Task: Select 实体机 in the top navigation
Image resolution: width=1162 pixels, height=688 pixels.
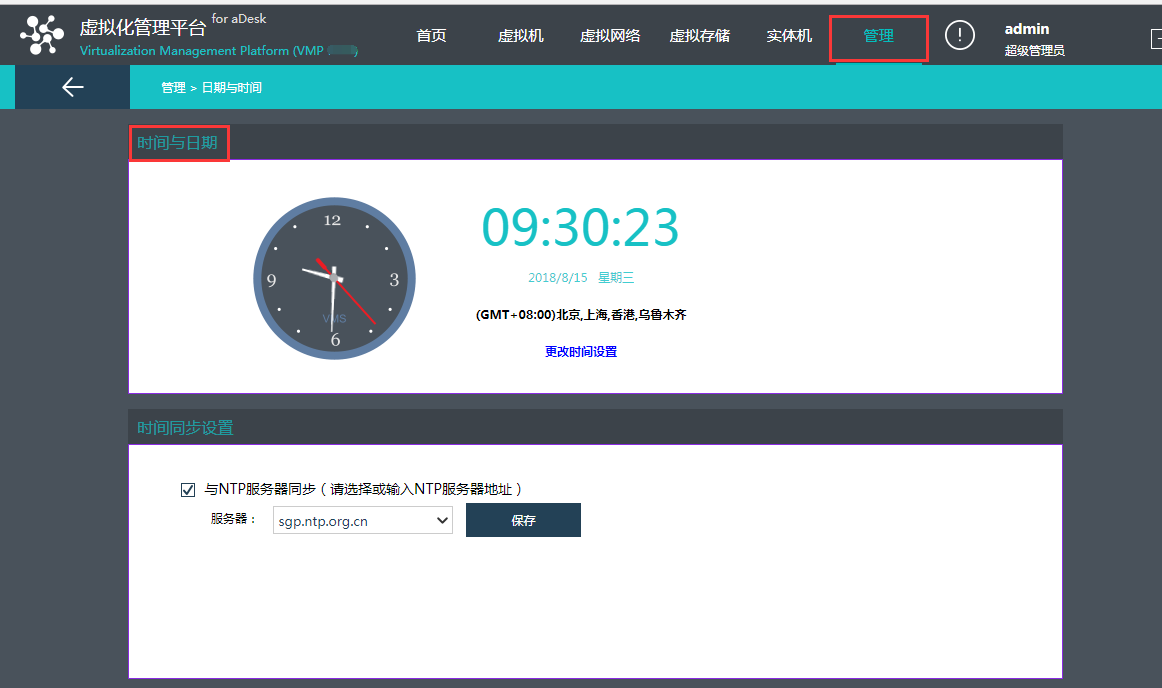Action: coord(789,35)
